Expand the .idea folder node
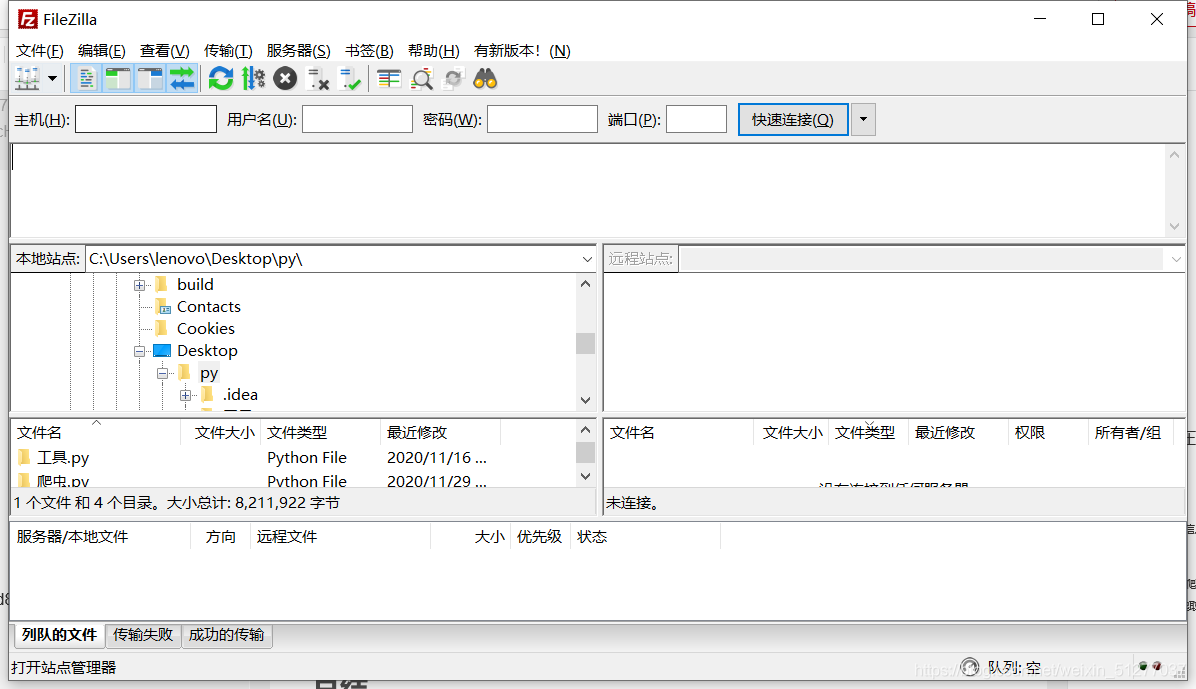This screenshot has width=1196, height=689. click(x=185, y=395)
